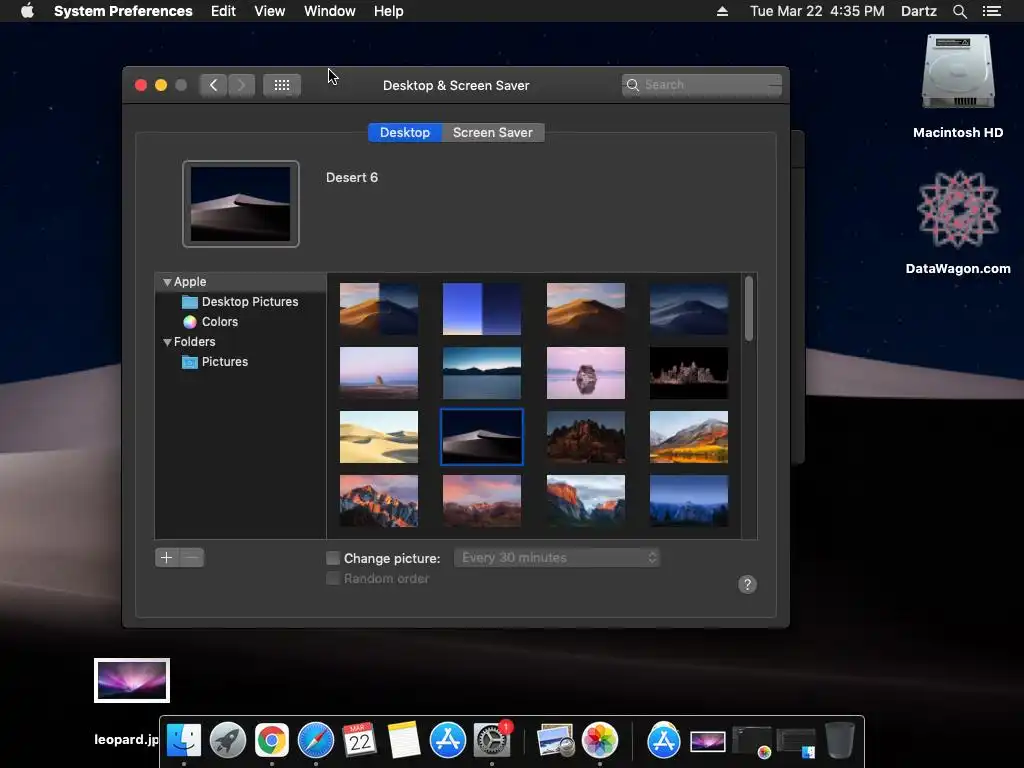
Task: Click the Search field
Action: pos(702,85)
